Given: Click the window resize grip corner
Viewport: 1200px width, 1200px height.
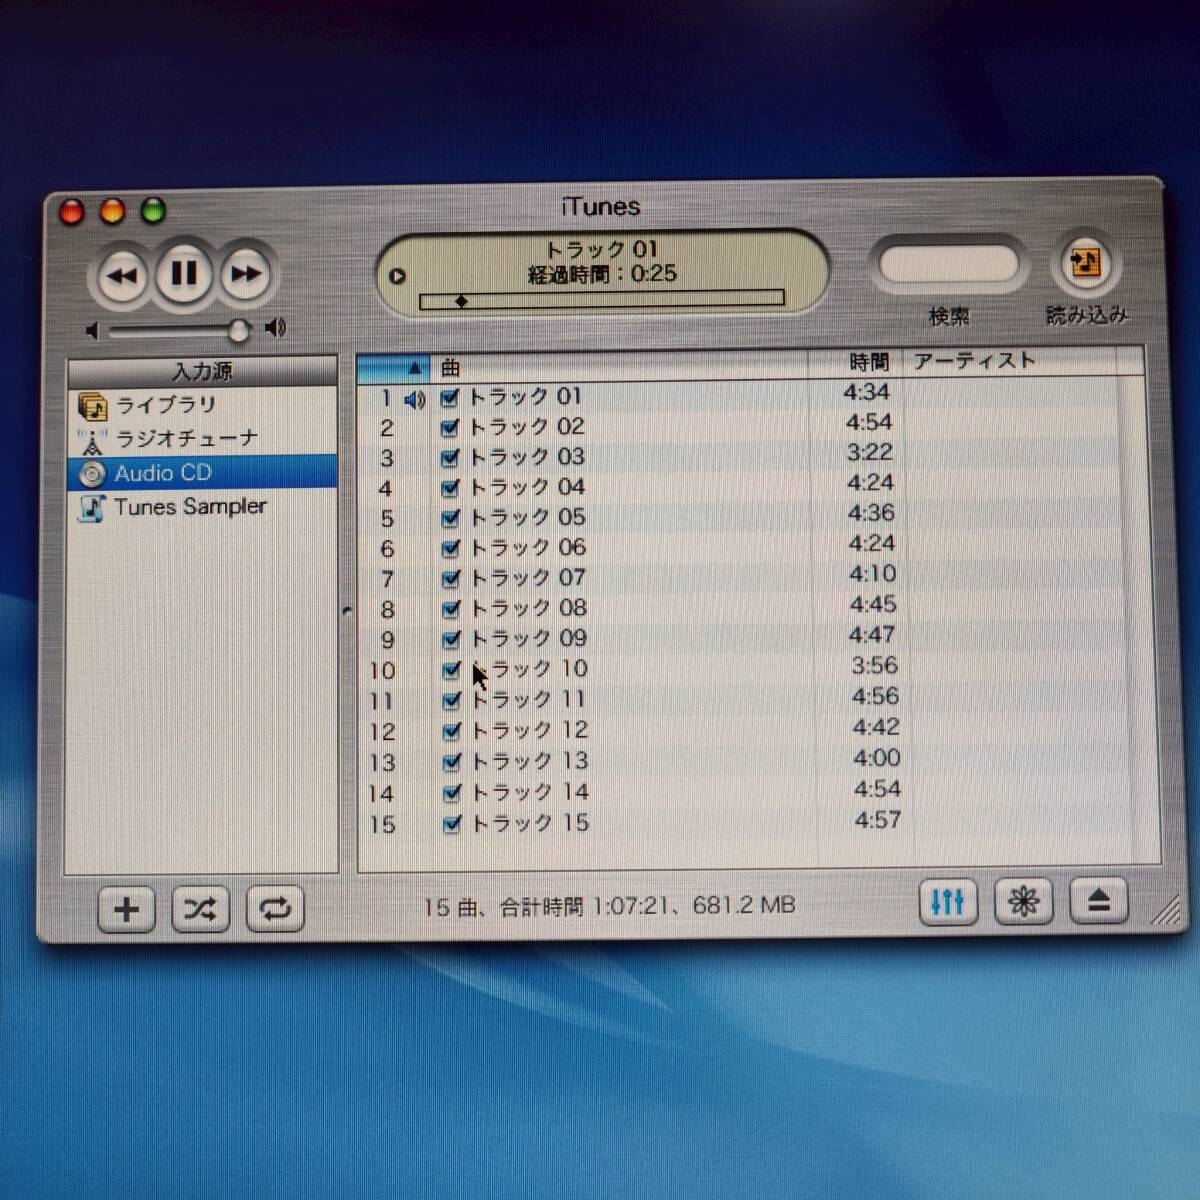Looking at the screenshot, I should click(x=1166, y=909).
